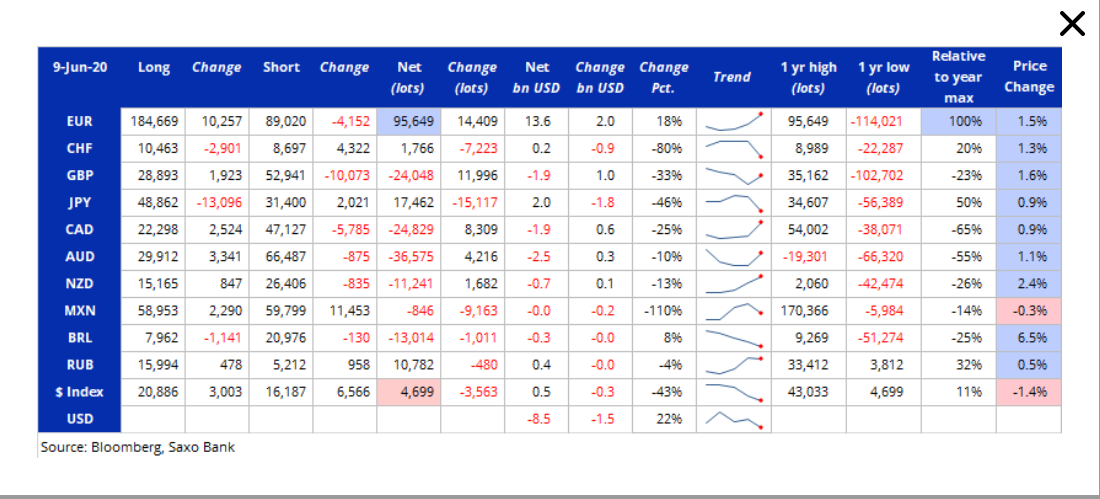Click the 9-Jun-20 date header
Screen dimensions: 1100x499
pos(80,68)
